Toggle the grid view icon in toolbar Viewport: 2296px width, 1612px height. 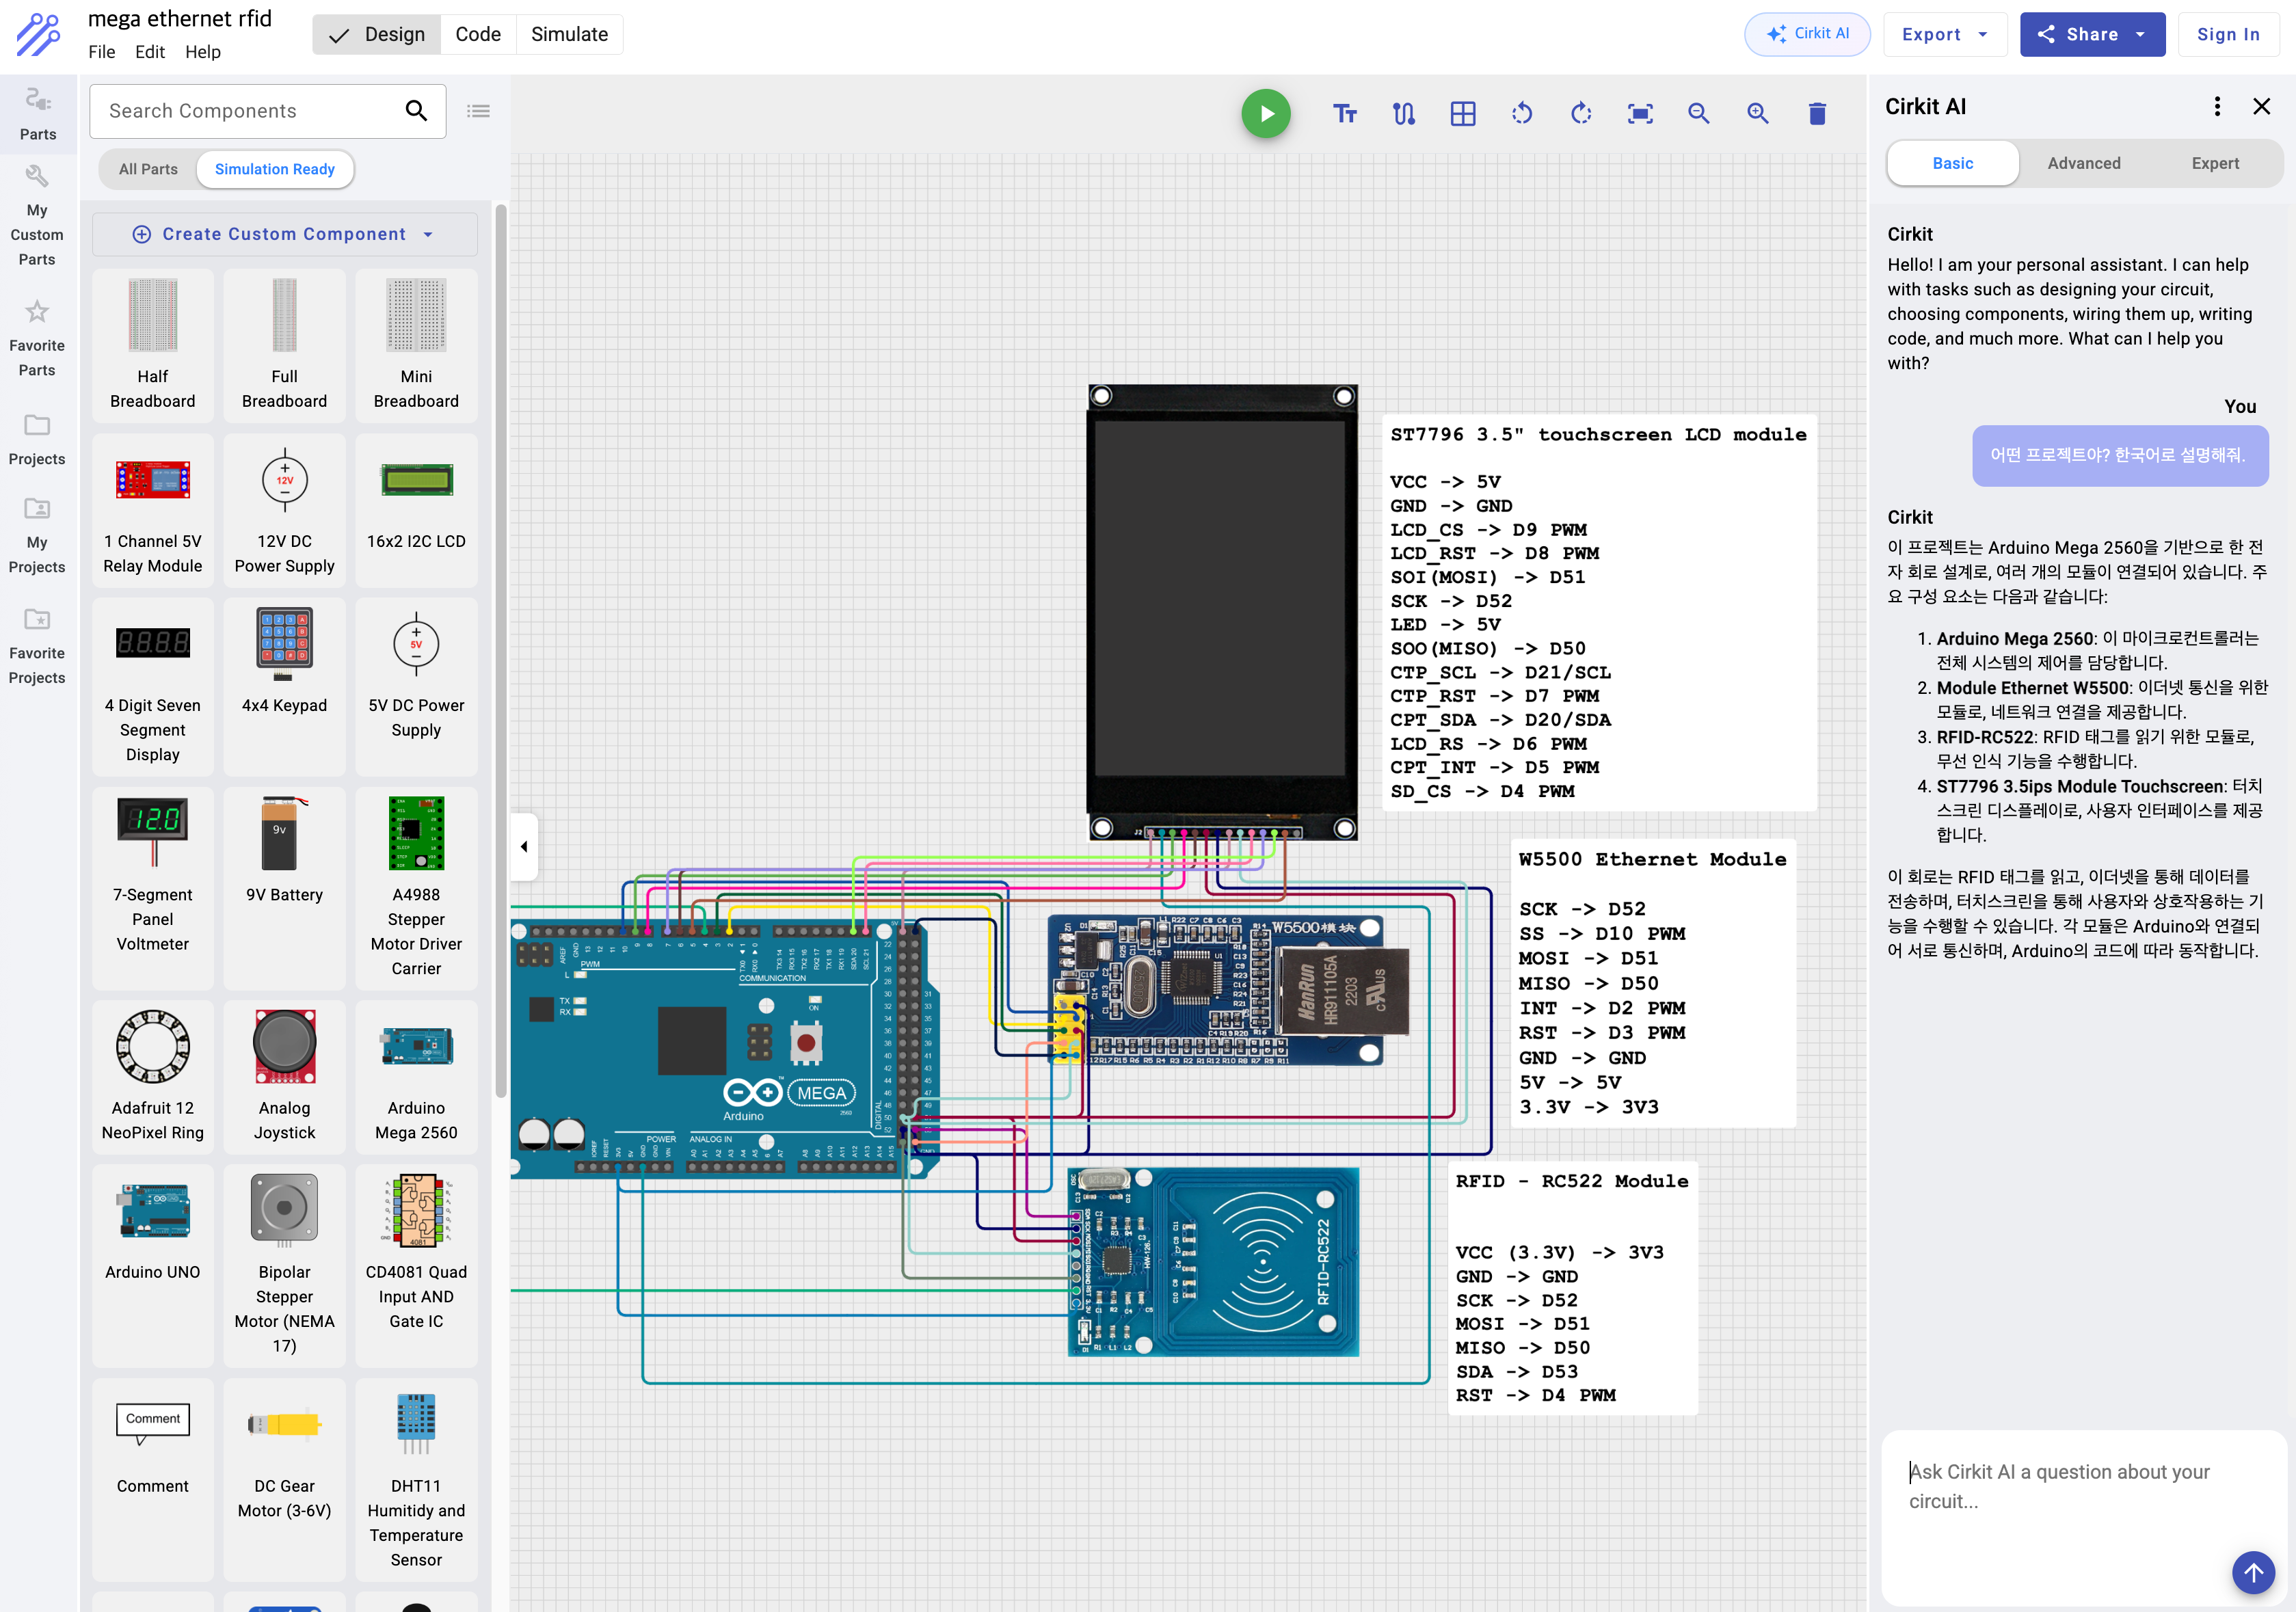click(1462, 114)
